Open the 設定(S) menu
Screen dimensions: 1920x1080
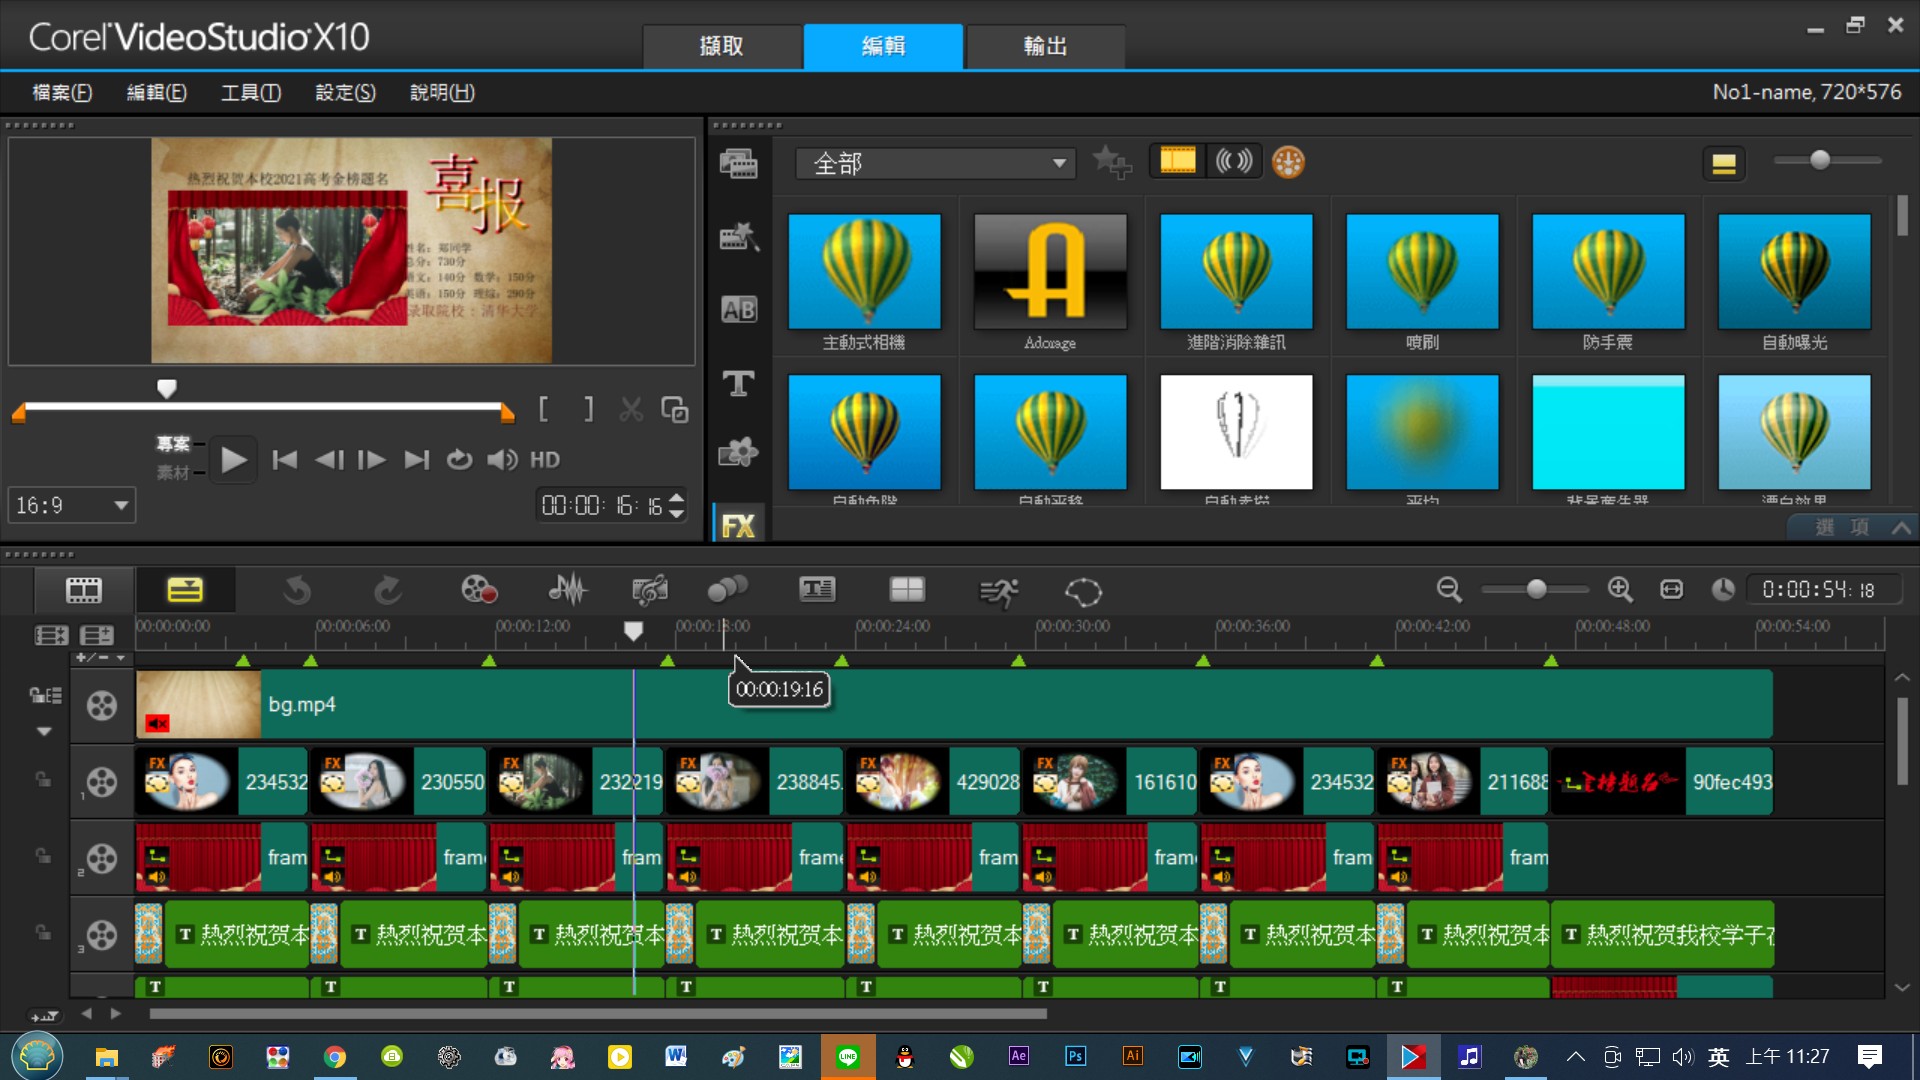pyautogui.click(x=345, y=92)
